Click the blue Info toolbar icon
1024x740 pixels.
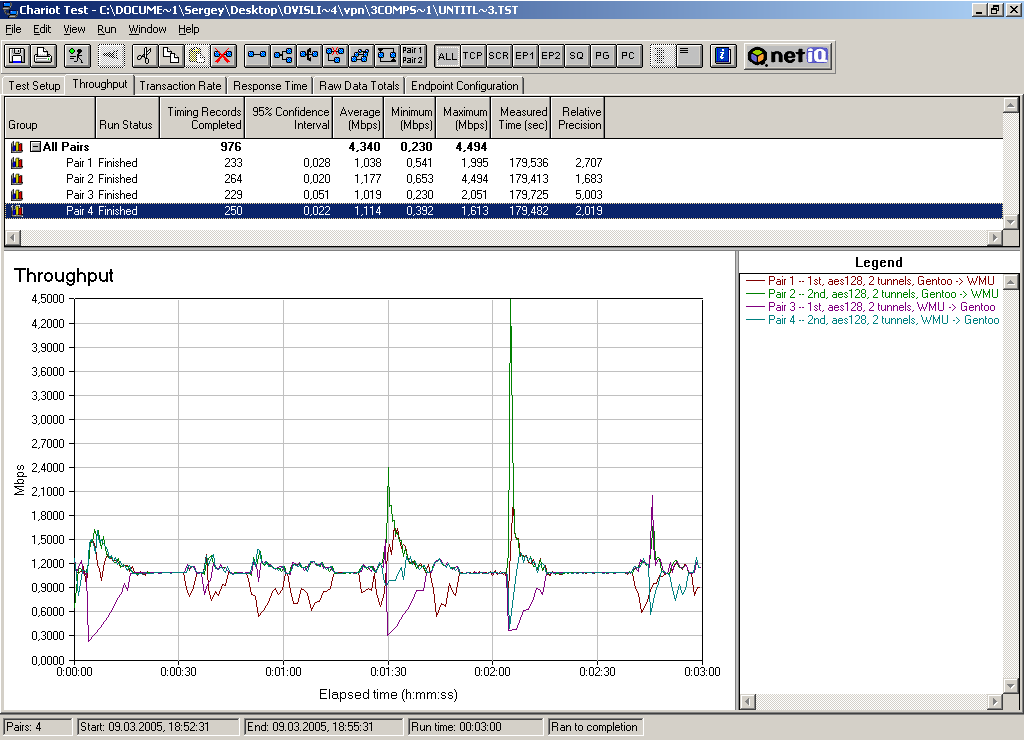pos(724,56)
